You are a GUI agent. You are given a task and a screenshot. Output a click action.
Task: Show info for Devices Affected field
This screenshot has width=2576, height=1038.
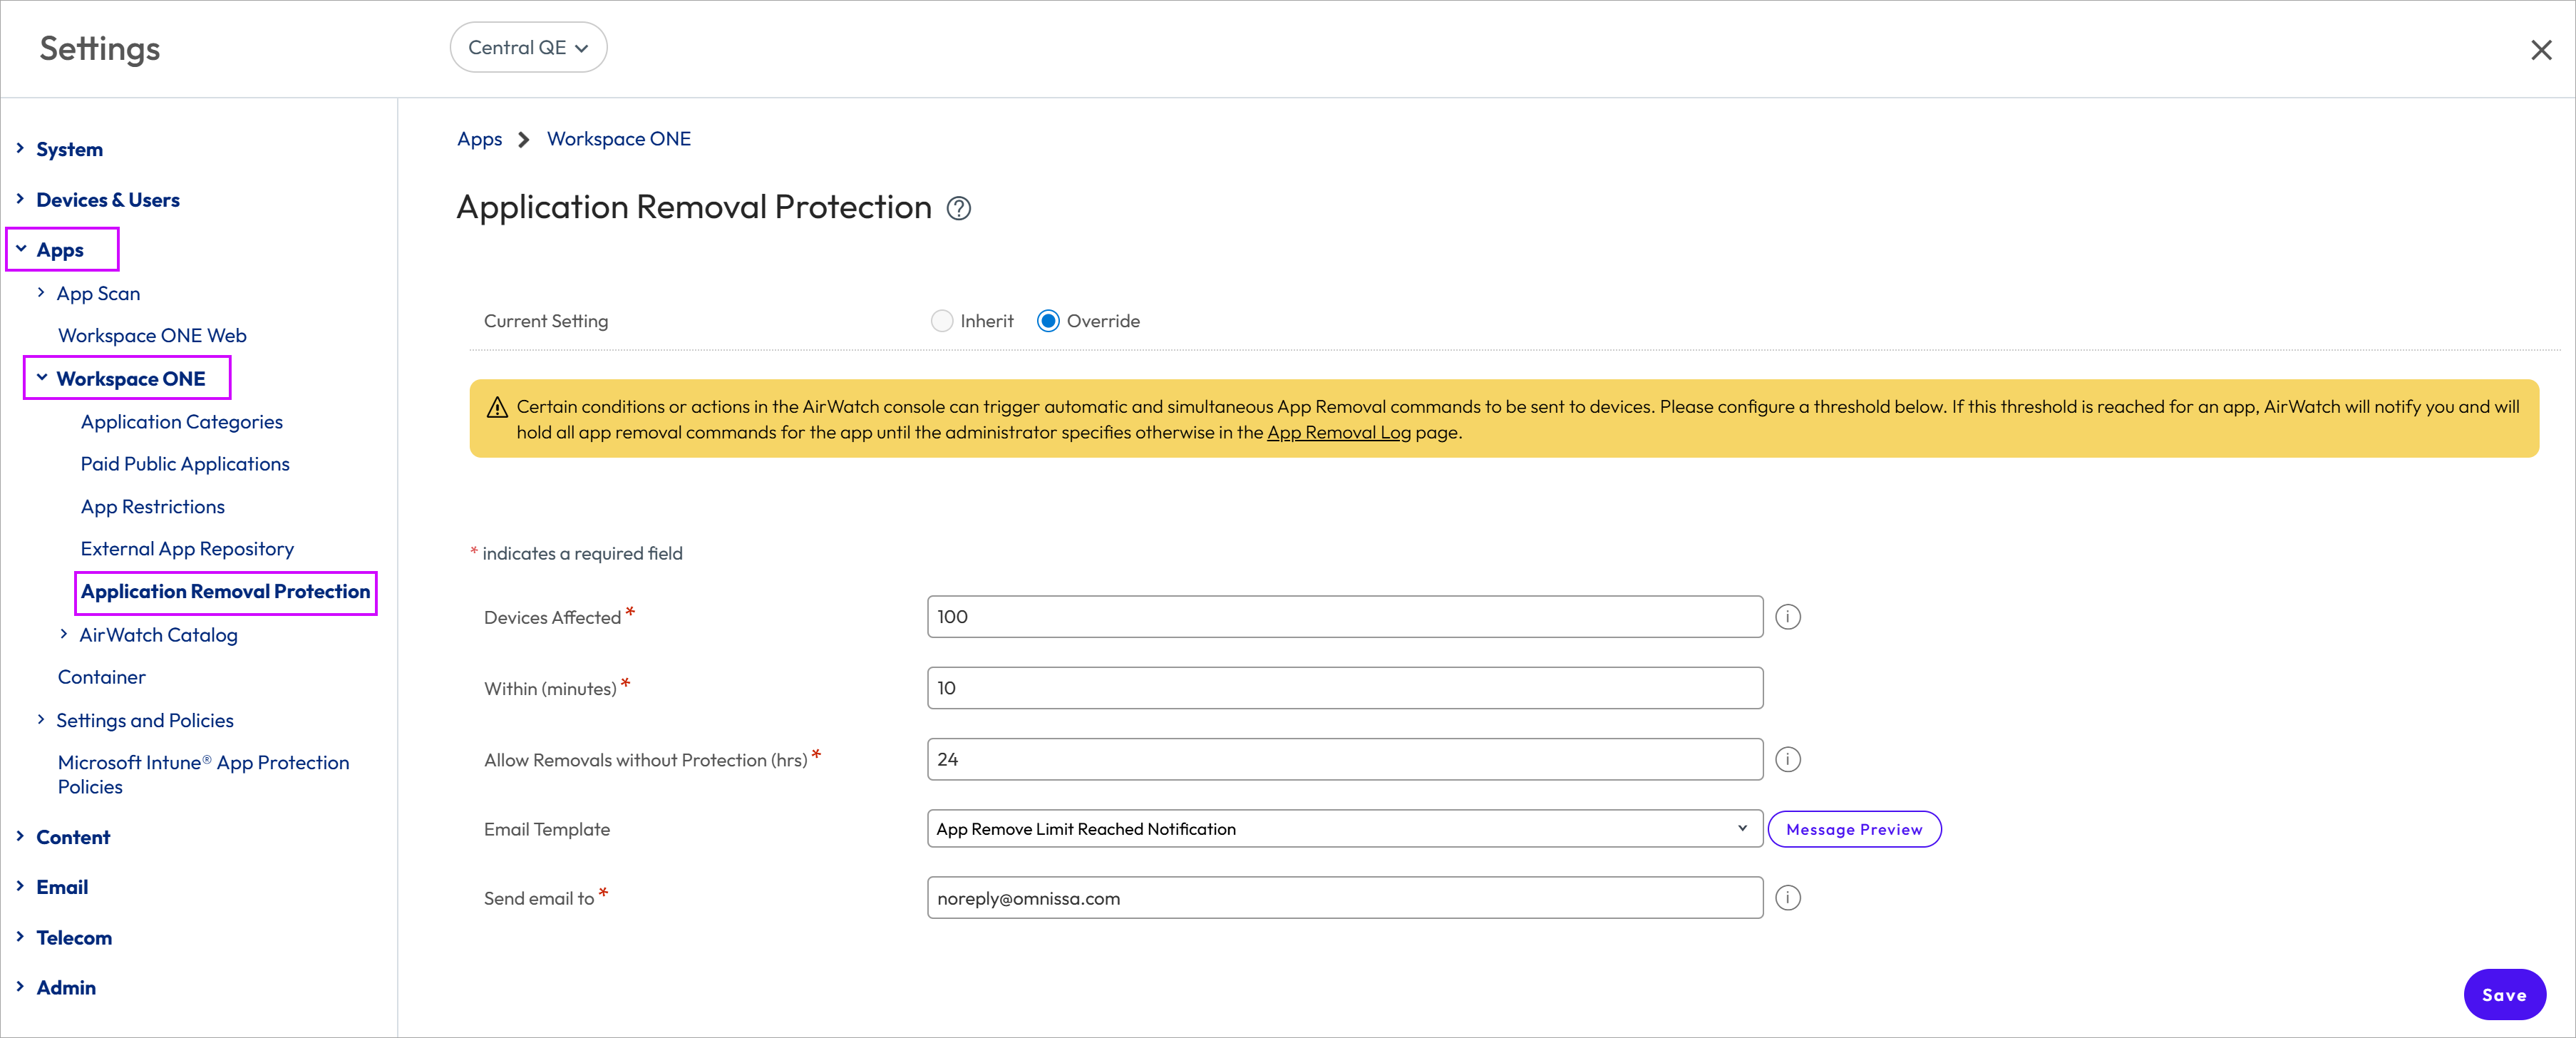pos(1787,617)
